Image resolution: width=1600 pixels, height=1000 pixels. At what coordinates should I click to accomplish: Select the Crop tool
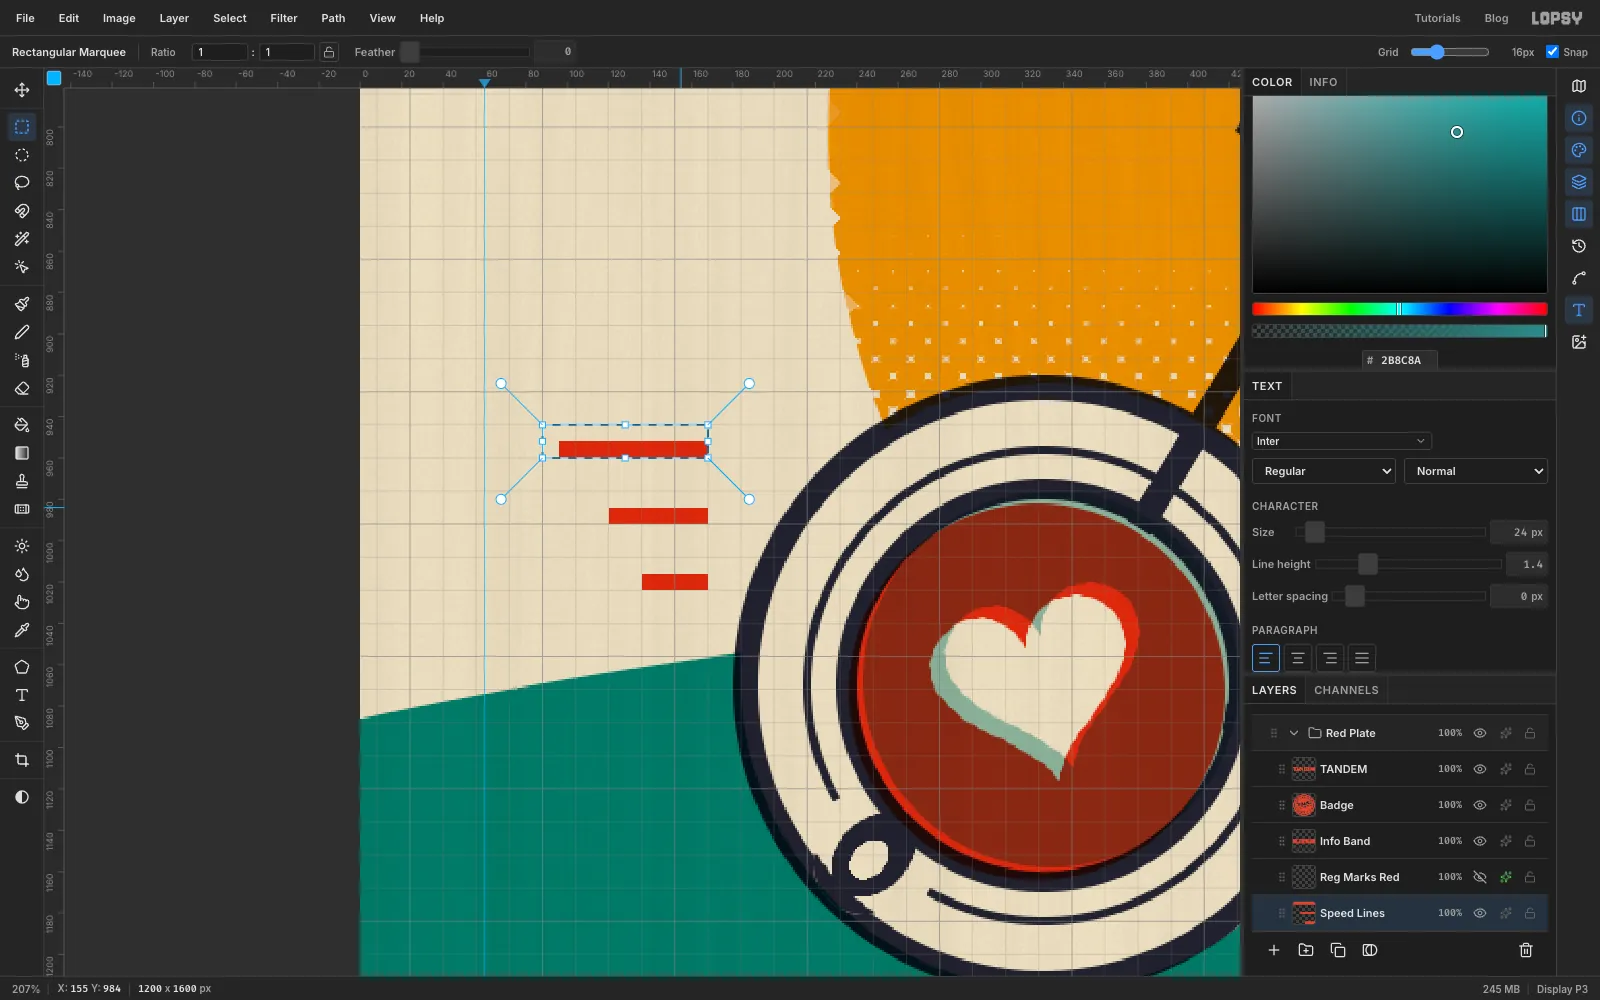[22, 760]
